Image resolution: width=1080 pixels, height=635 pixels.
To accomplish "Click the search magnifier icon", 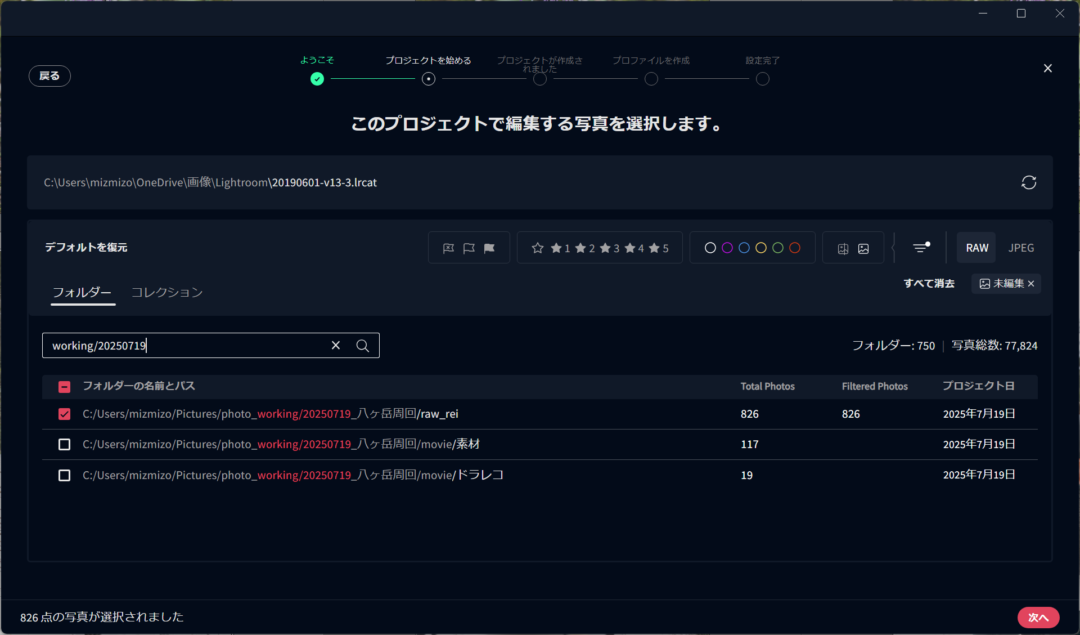I will pyautogui.click(x=363, y=346).
